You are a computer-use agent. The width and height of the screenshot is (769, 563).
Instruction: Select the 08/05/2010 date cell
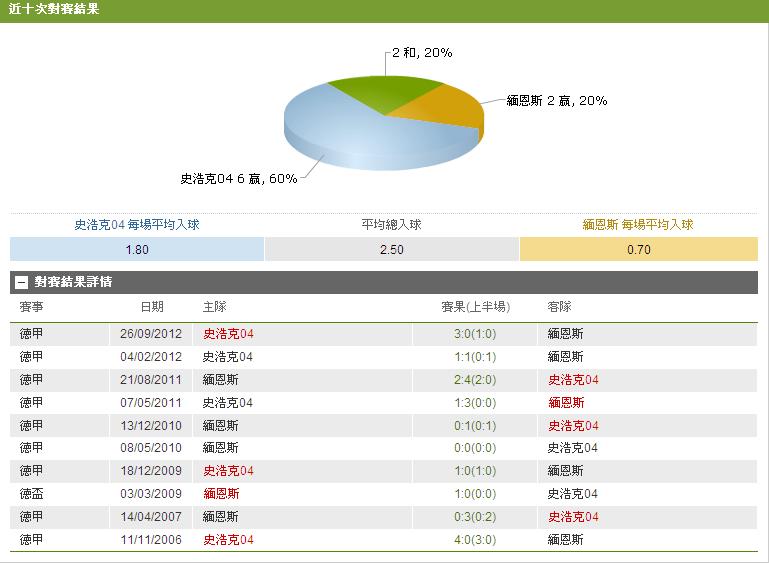[150, 448]
